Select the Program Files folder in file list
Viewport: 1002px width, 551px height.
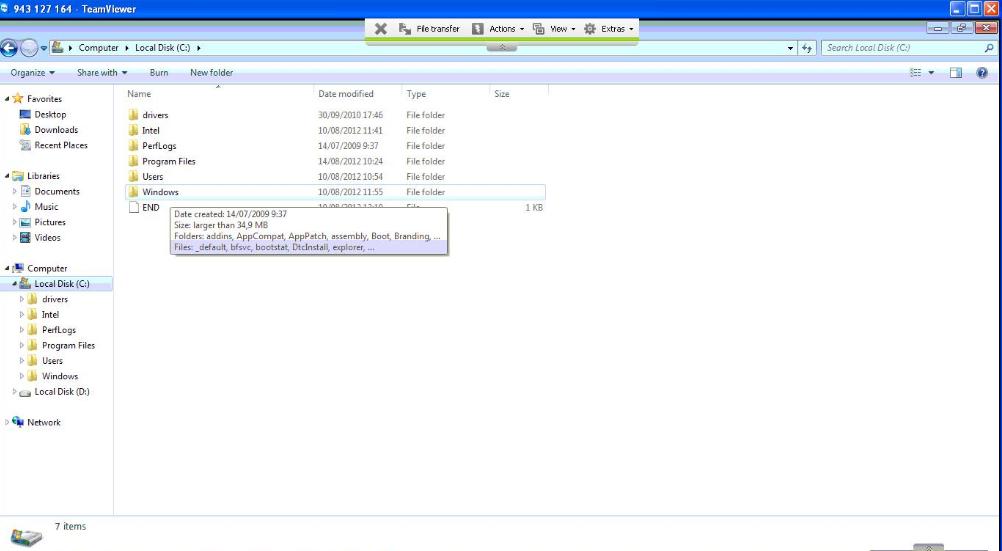(x=168, y=161)
